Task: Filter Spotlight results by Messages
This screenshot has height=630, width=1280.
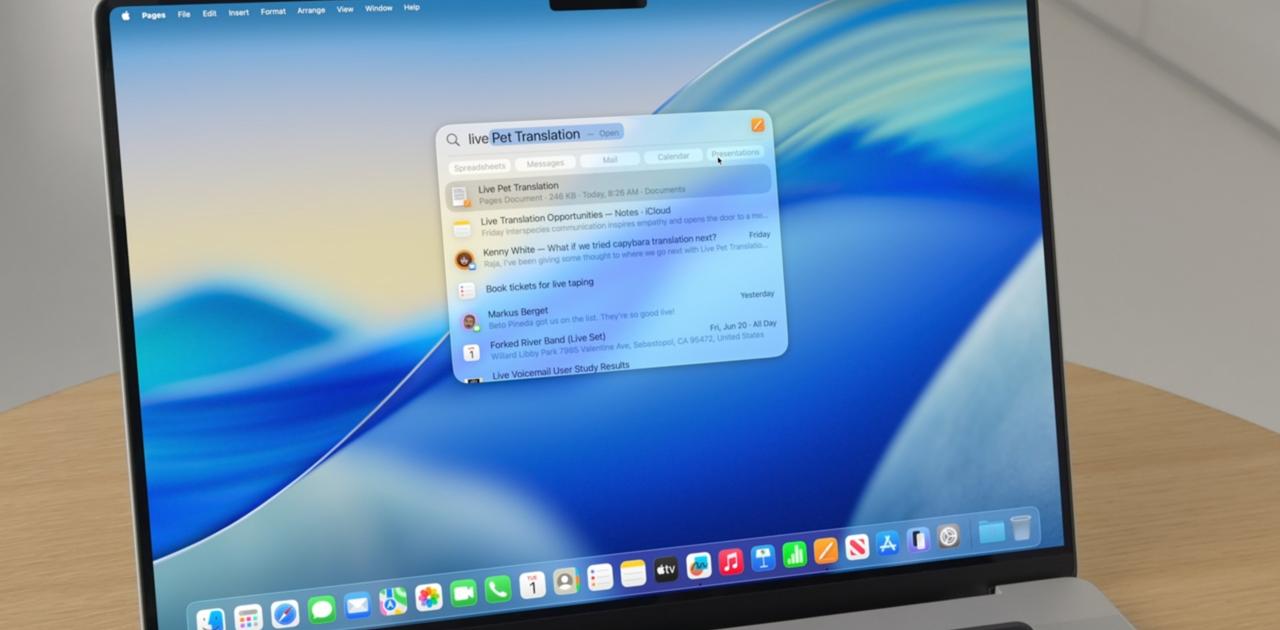Action: [545, 163]
